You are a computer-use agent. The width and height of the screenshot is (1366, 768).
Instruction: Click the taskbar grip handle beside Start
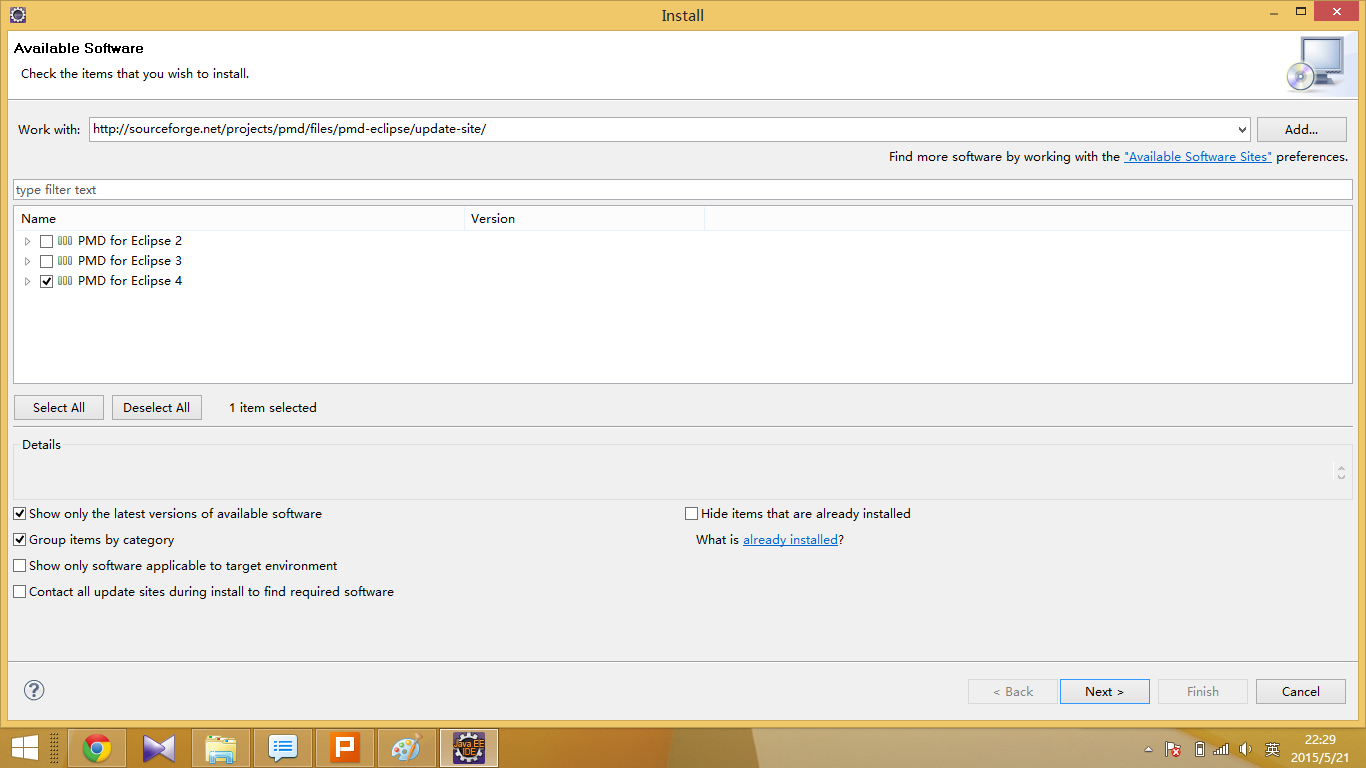coord(54,748)
